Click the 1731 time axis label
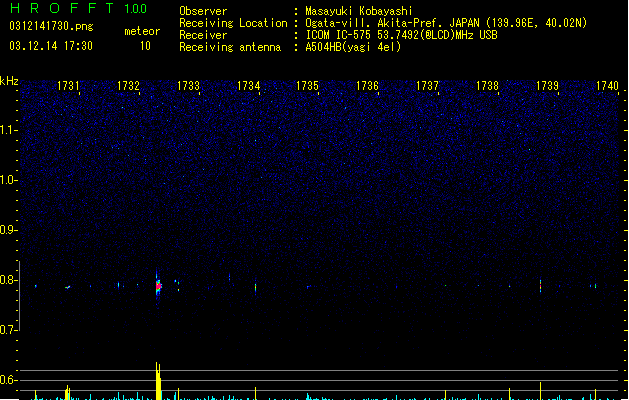 click(68, 86)
